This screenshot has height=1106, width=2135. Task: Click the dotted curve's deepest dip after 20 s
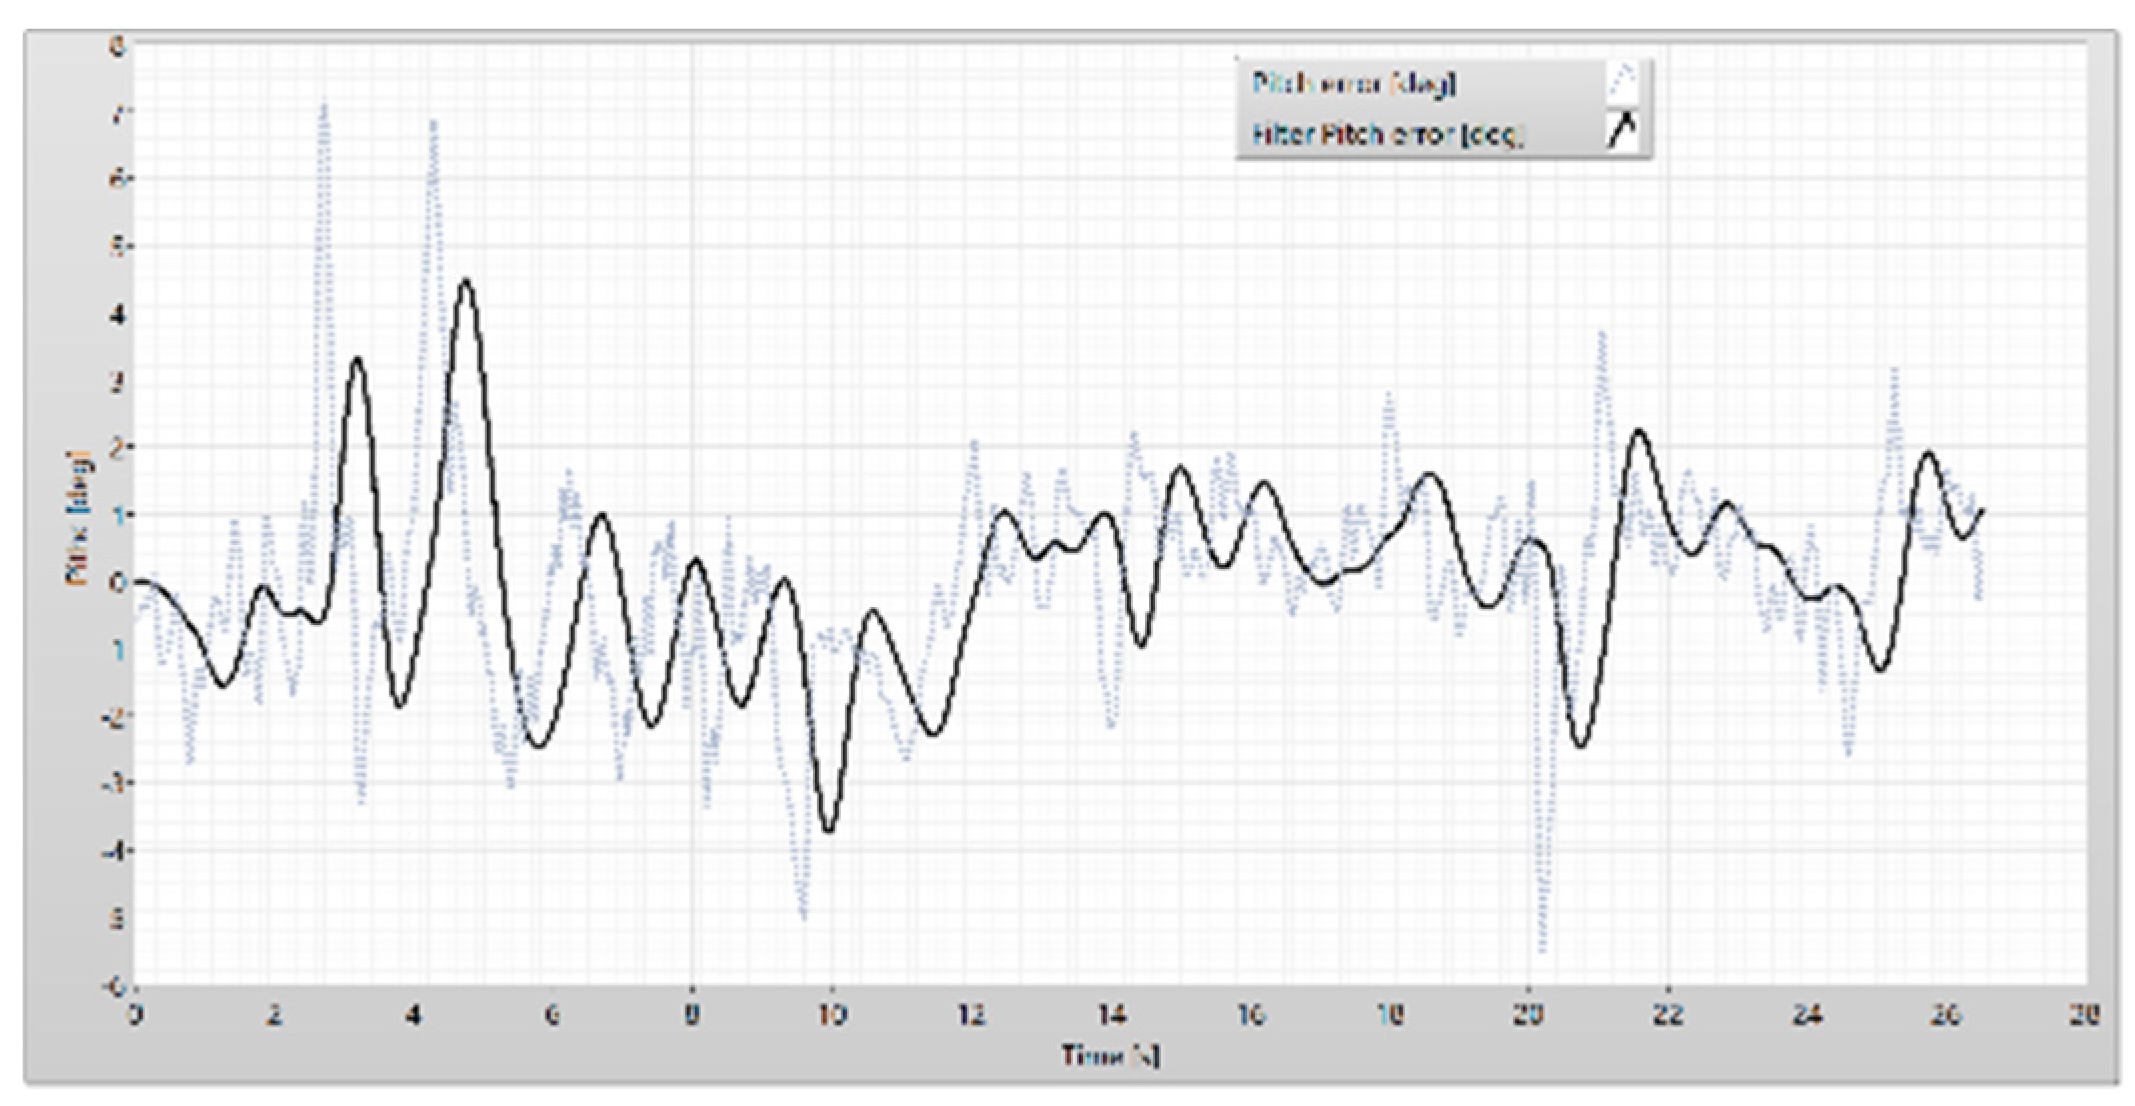pos(1543,950)
